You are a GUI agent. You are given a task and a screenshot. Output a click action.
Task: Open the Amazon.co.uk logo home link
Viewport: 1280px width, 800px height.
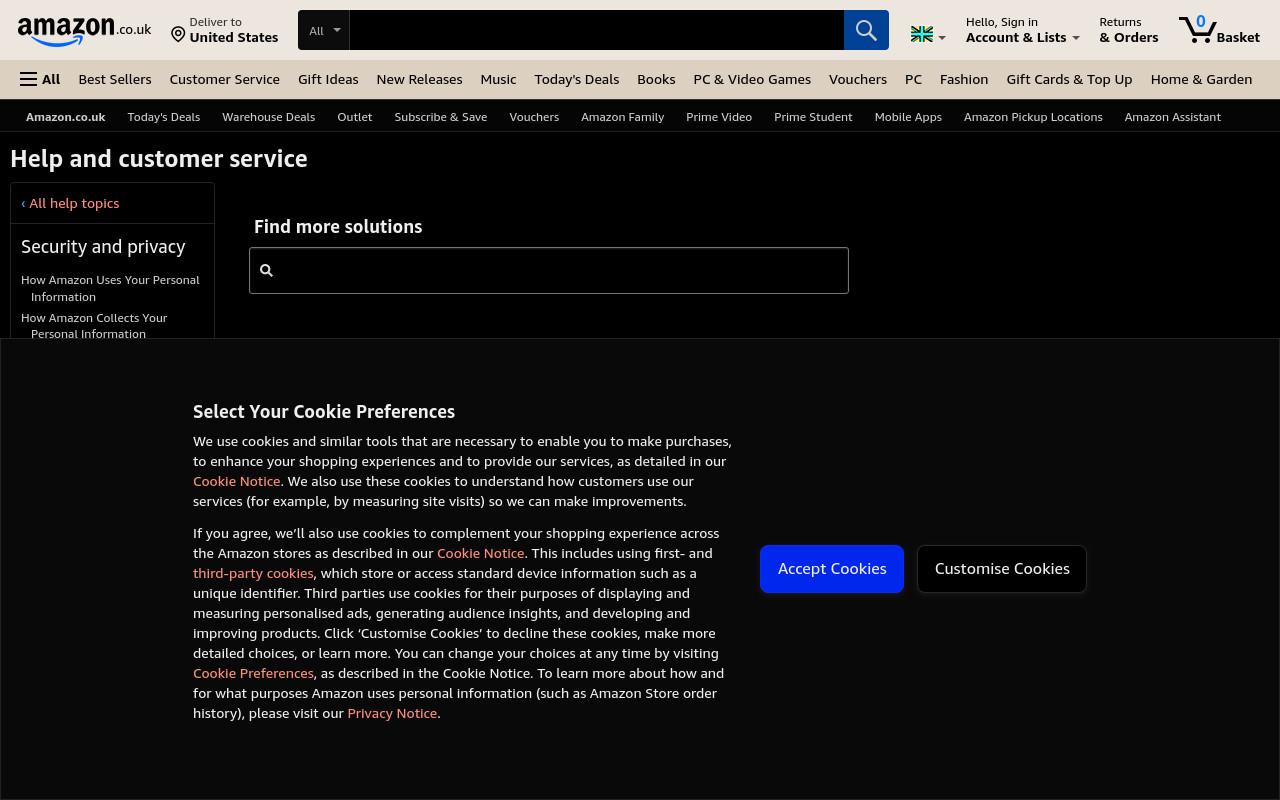pos(84,31)
